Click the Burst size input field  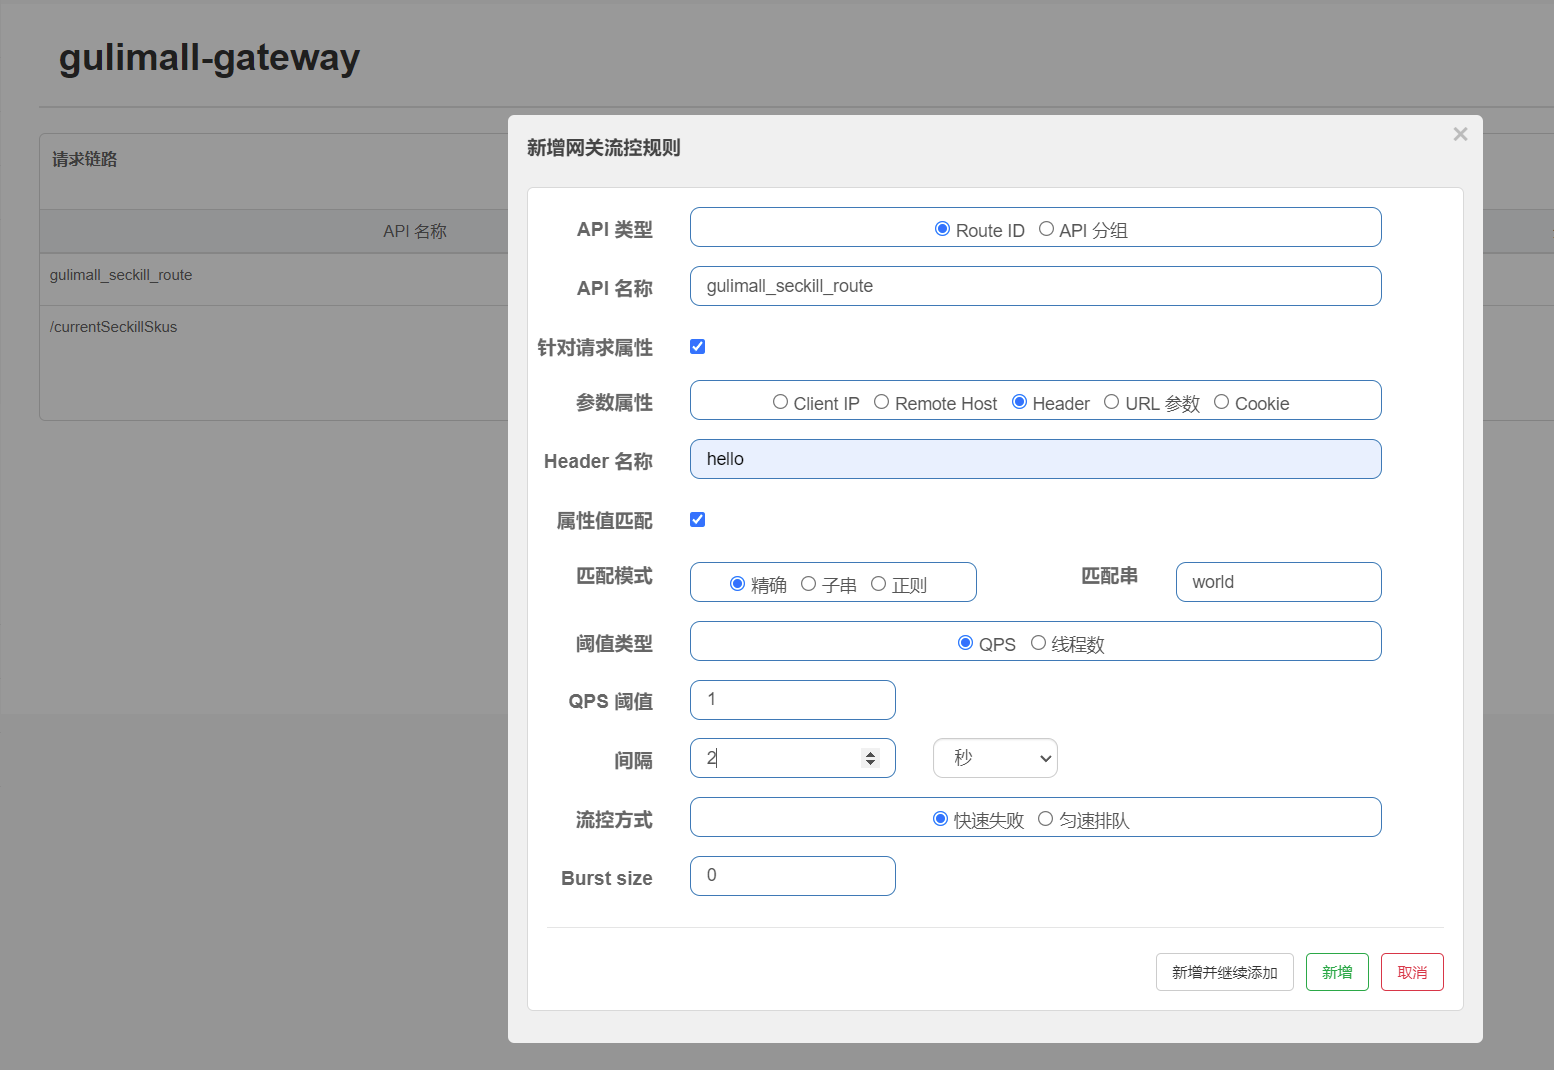(x=792, y=876)
